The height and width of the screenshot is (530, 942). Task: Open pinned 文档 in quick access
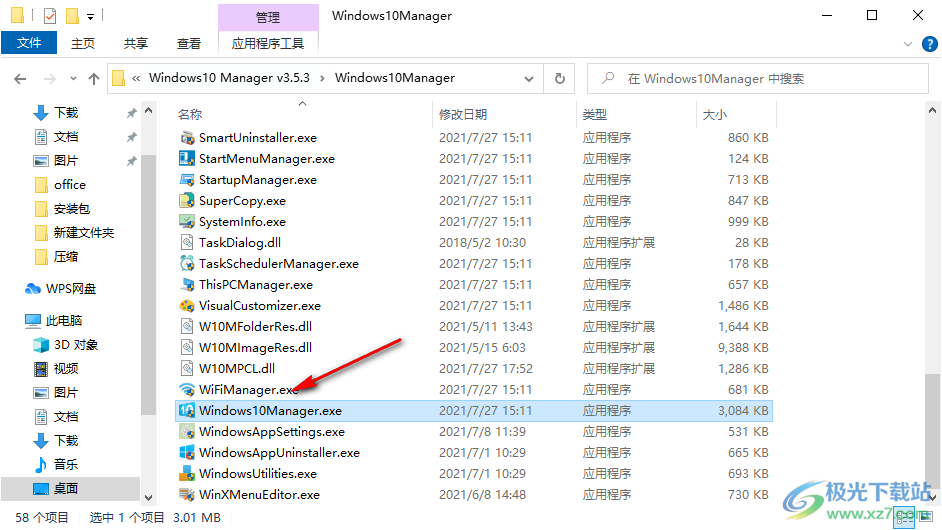66,136
